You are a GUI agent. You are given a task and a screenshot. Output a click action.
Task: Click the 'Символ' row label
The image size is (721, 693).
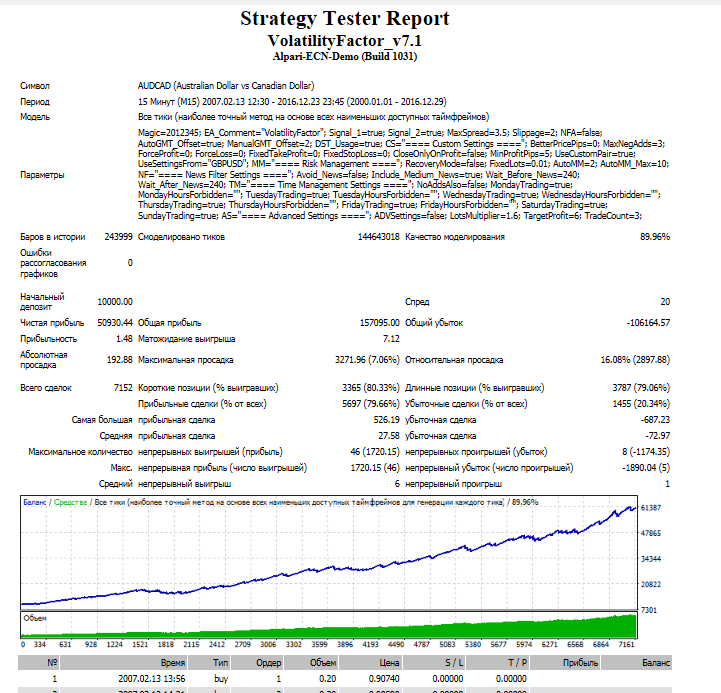click(x=35, y=86)
